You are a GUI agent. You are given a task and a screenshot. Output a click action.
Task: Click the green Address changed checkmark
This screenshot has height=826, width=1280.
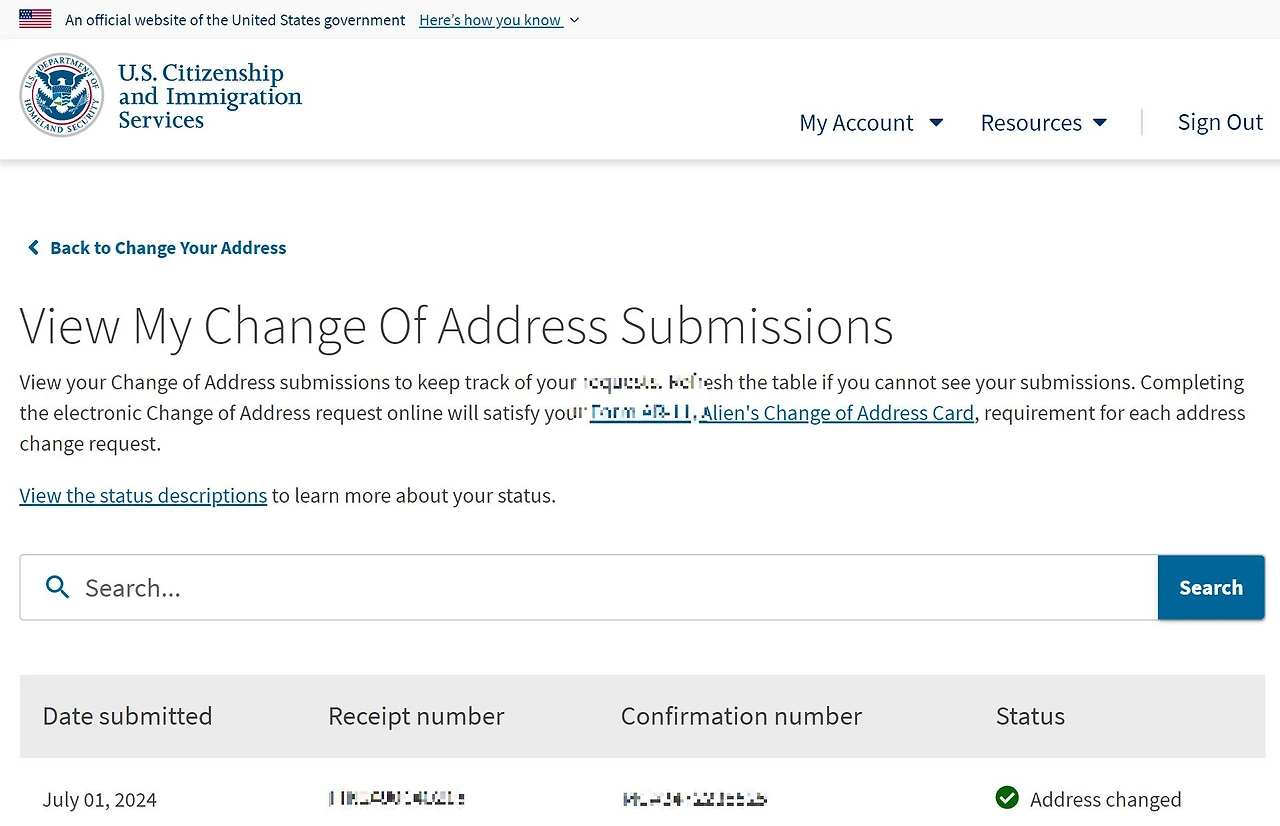tap(1007, 798)
